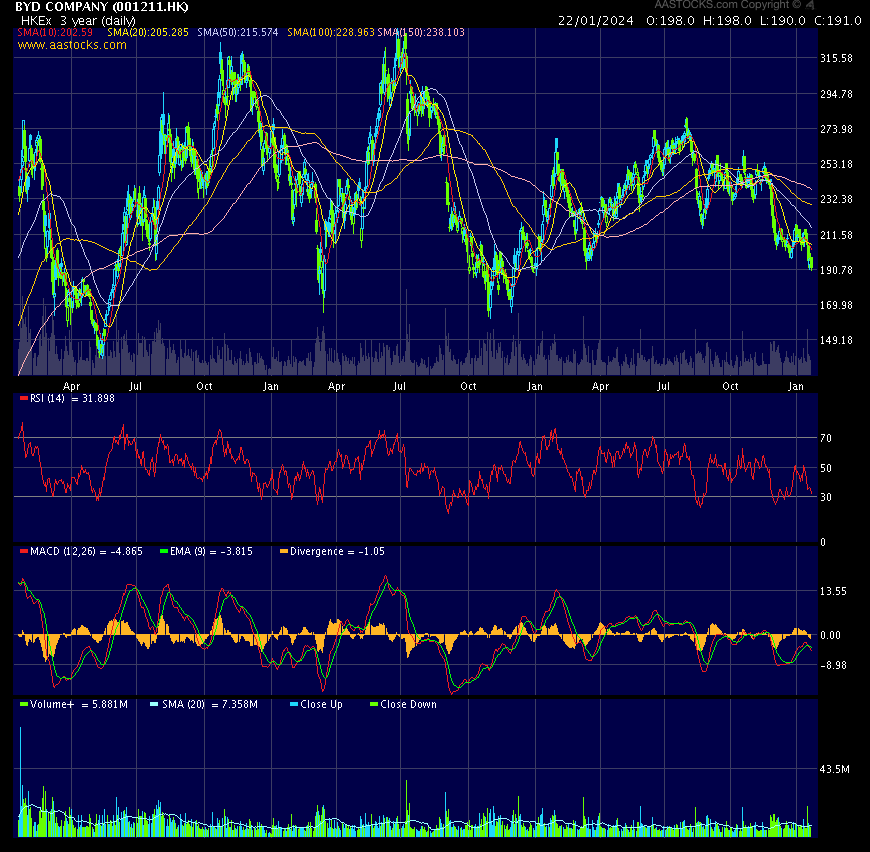Click the 13.55 label on MACD axis

click(x=833, y=591)
